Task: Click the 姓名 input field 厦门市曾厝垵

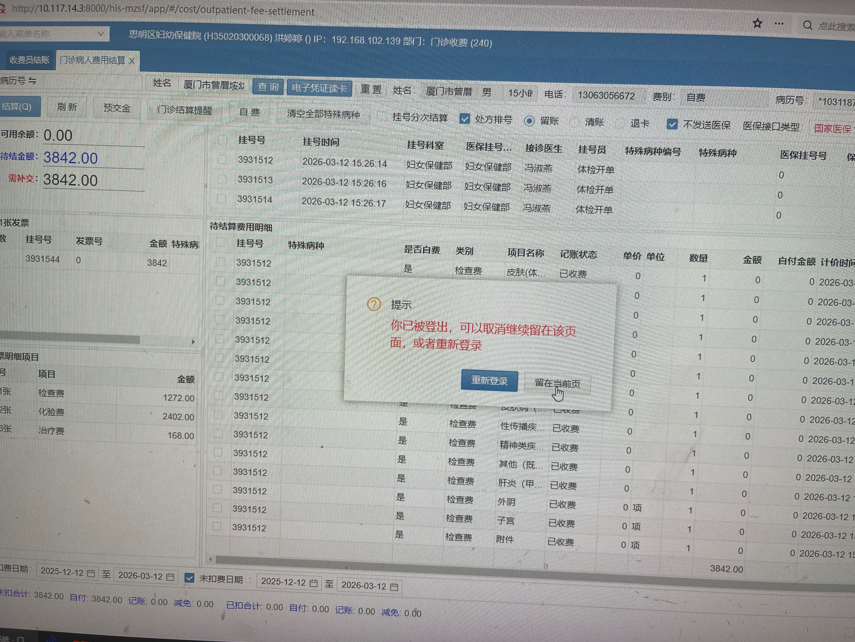Action: [214, 85]
